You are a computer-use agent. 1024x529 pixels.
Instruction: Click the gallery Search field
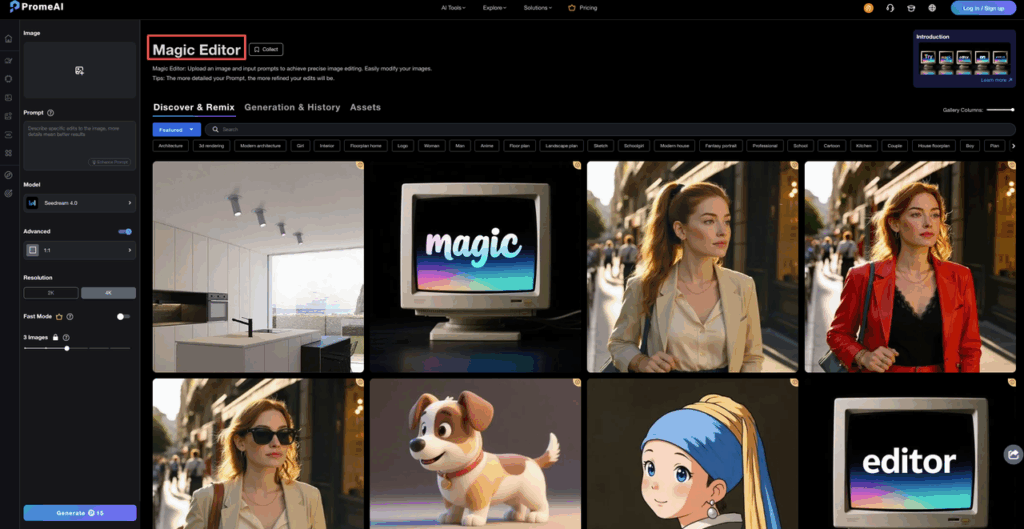[610, 129]
